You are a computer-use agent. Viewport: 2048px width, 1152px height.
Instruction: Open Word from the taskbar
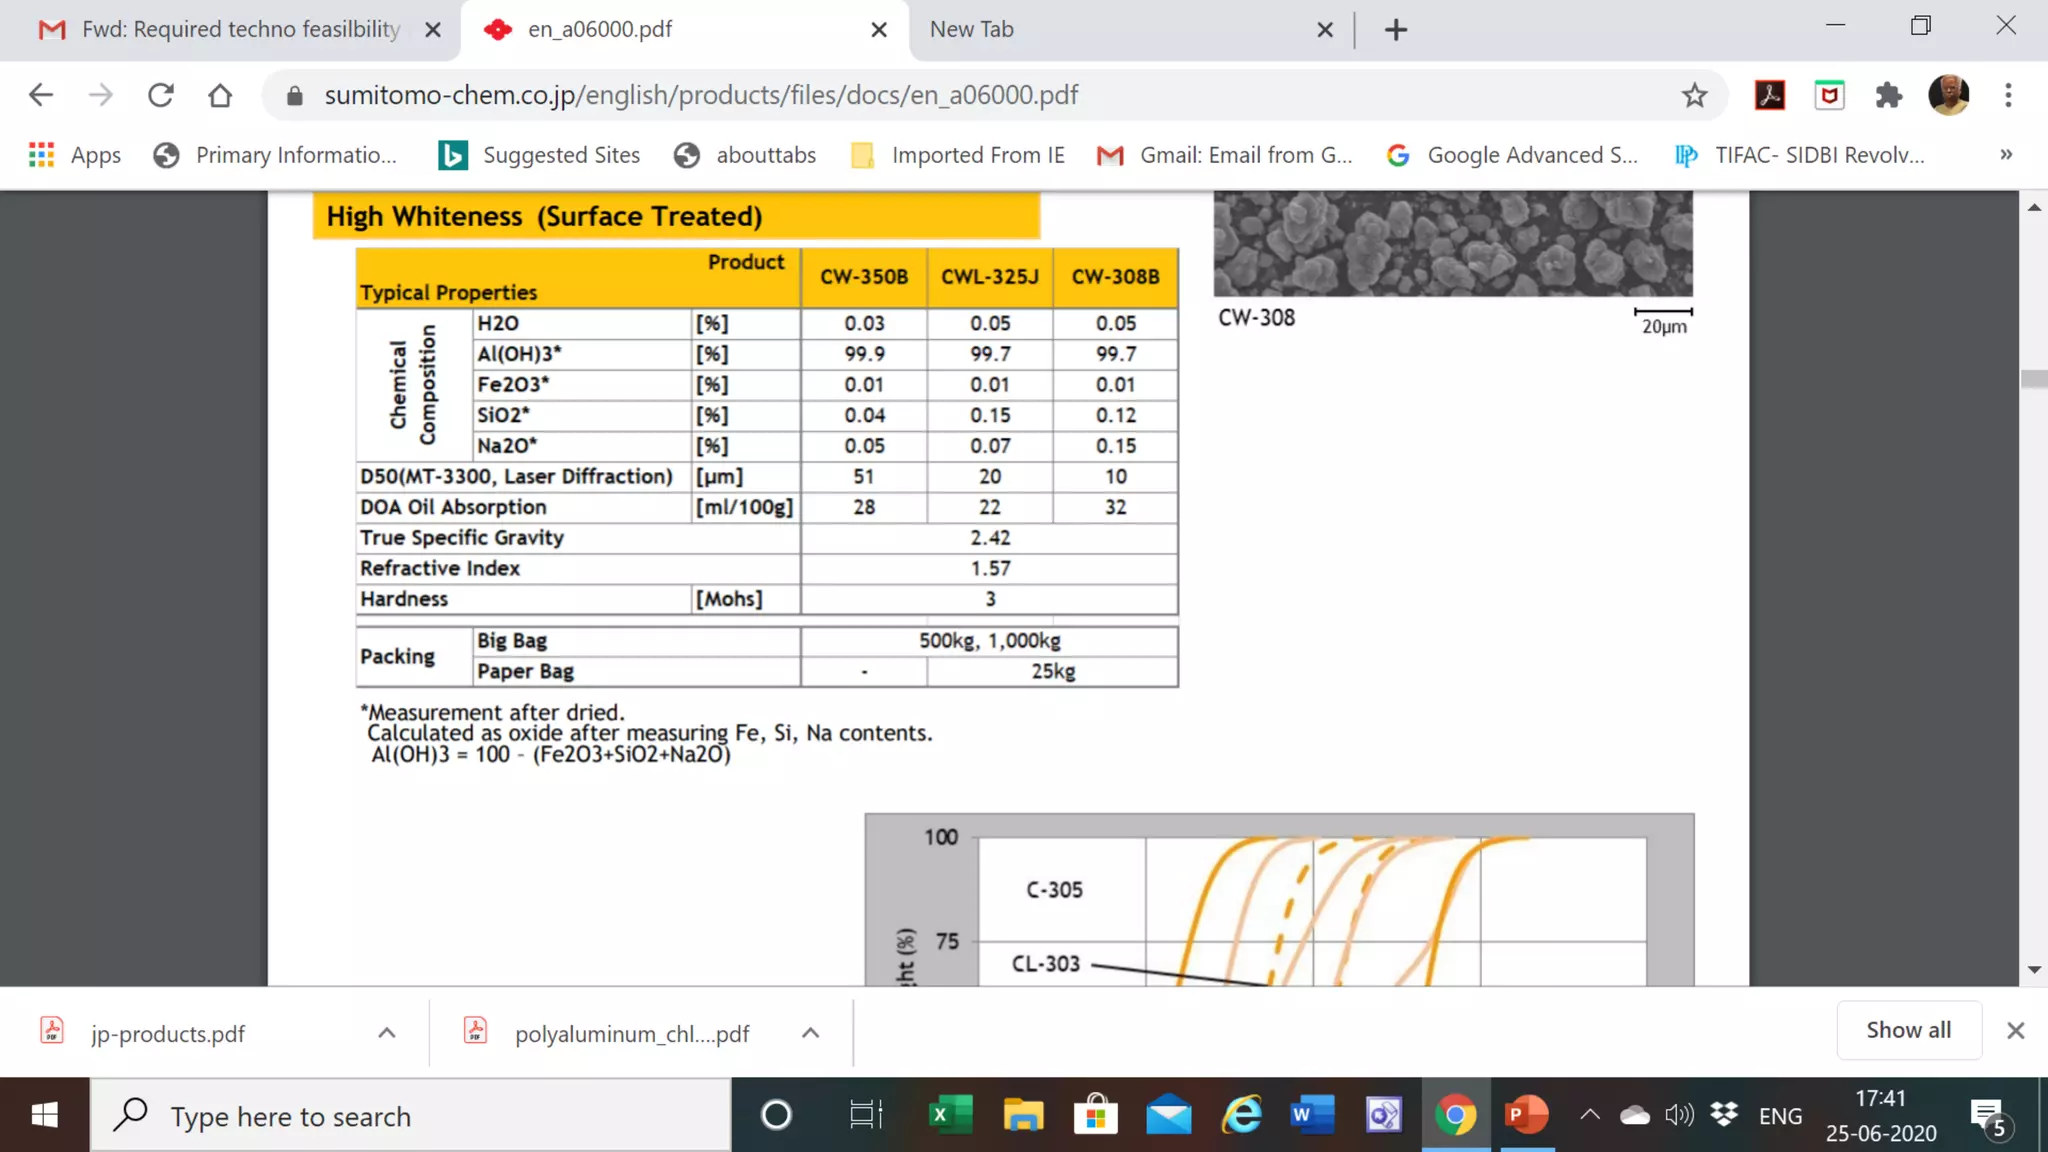(1313, 1114)
